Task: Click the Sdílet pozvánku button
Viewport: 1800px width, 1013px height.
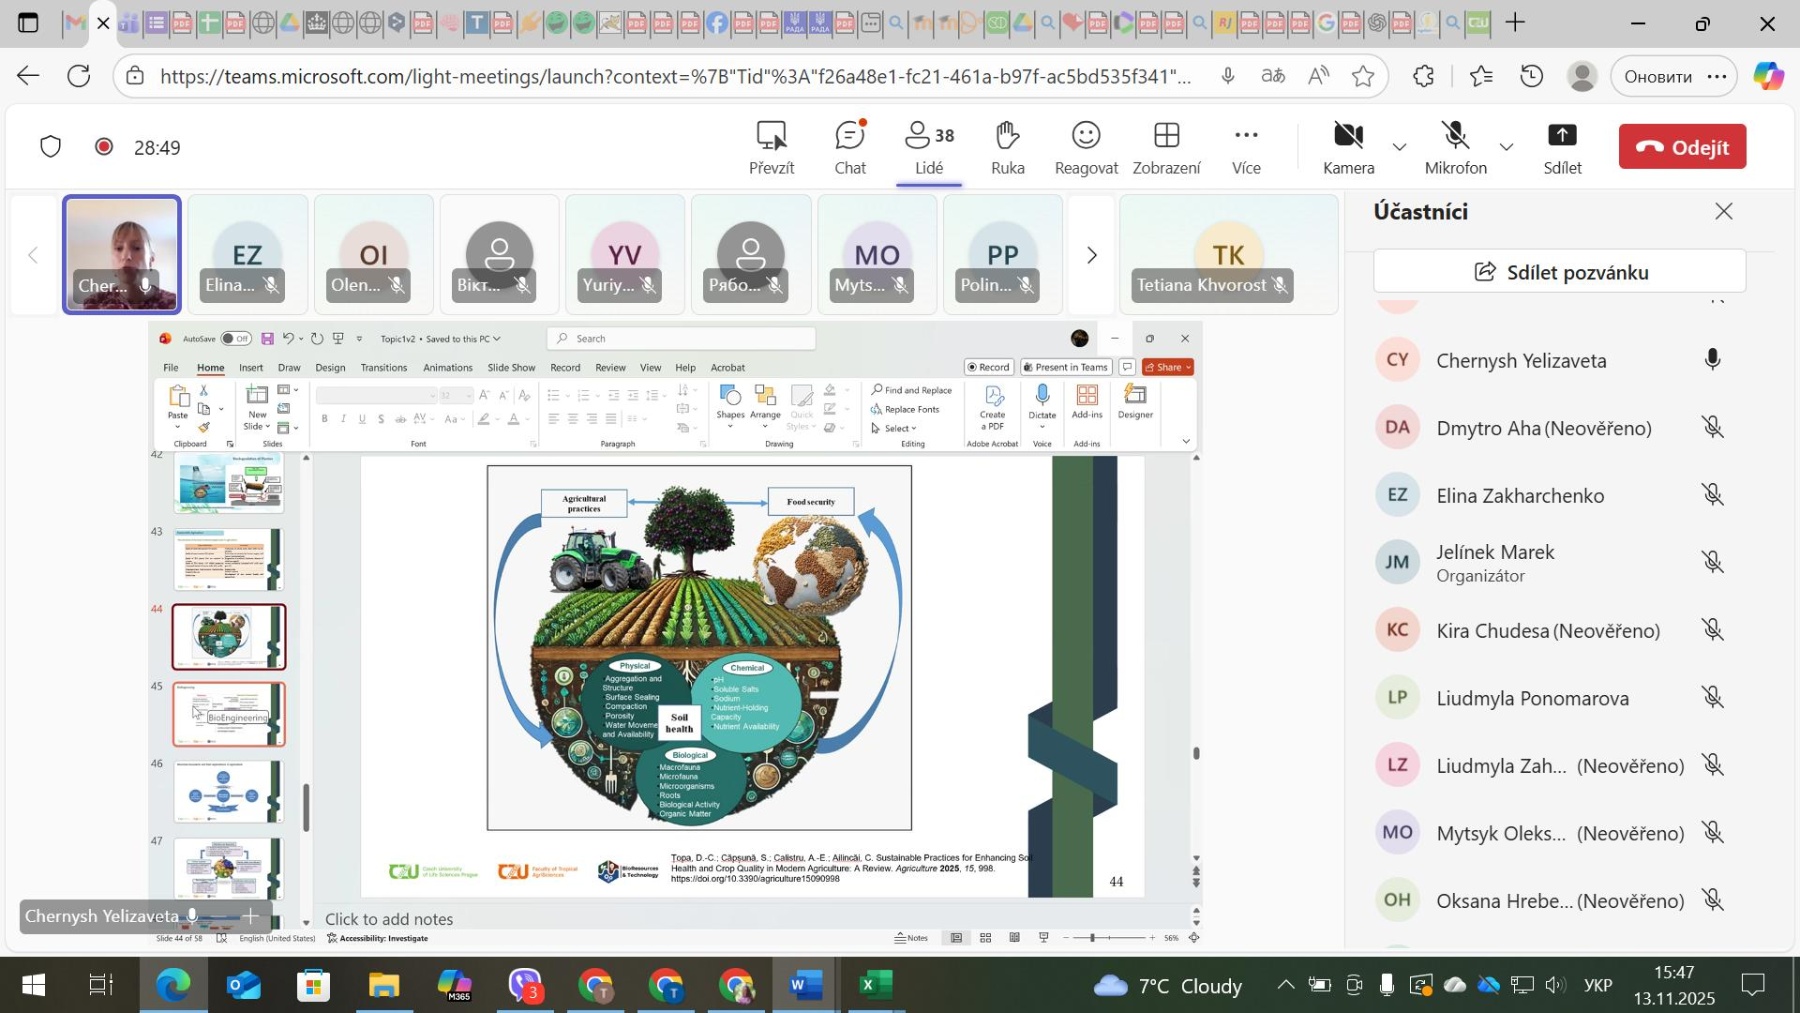Action: pyautogui.click(x=1560, y=272)
